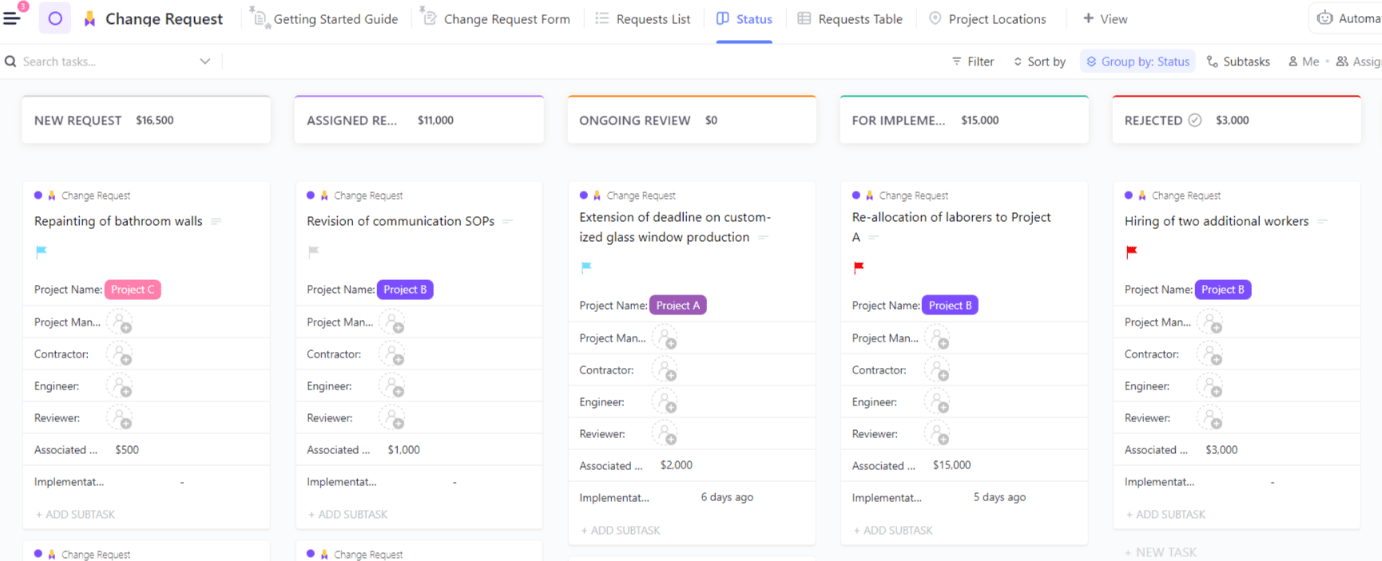The image size is (1382, 561).
Task: Switch to the Requests Table tab
Action: click(x=850, y=19)
